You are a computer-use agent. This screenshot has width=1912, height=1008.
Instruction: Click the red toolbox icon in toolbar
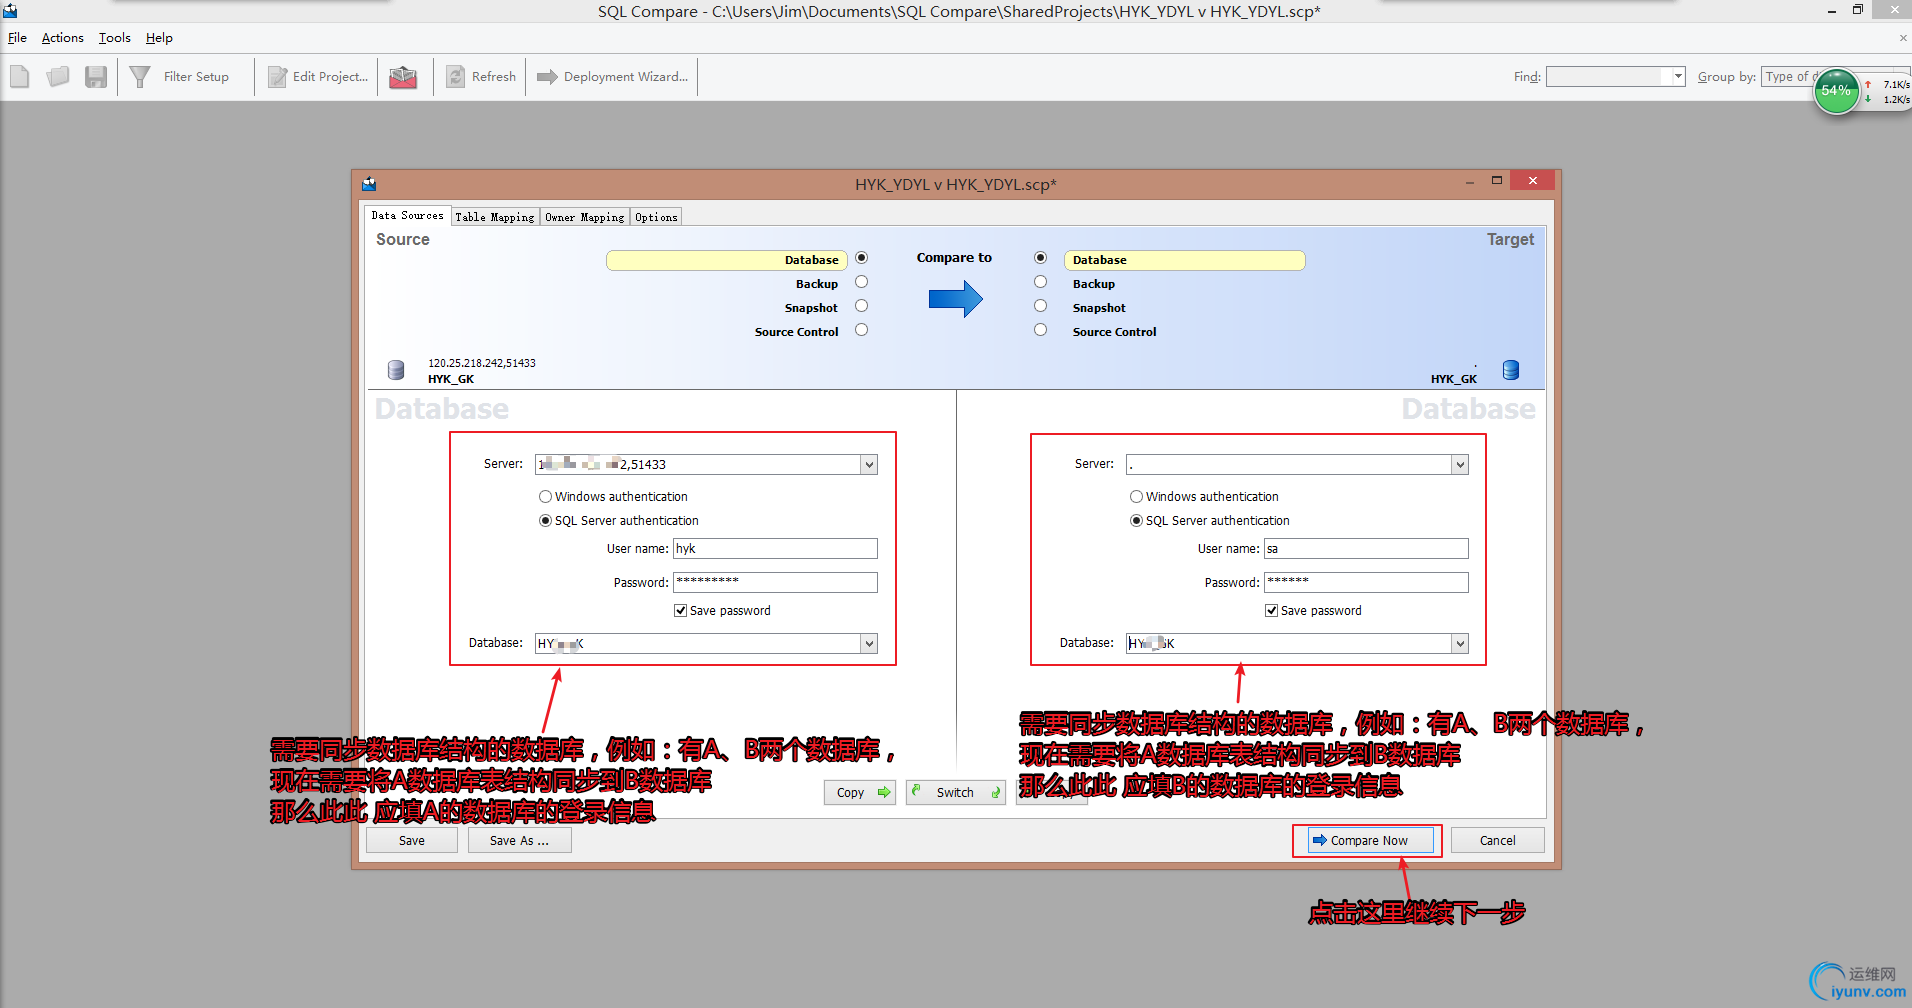click(x=403, y=77)
